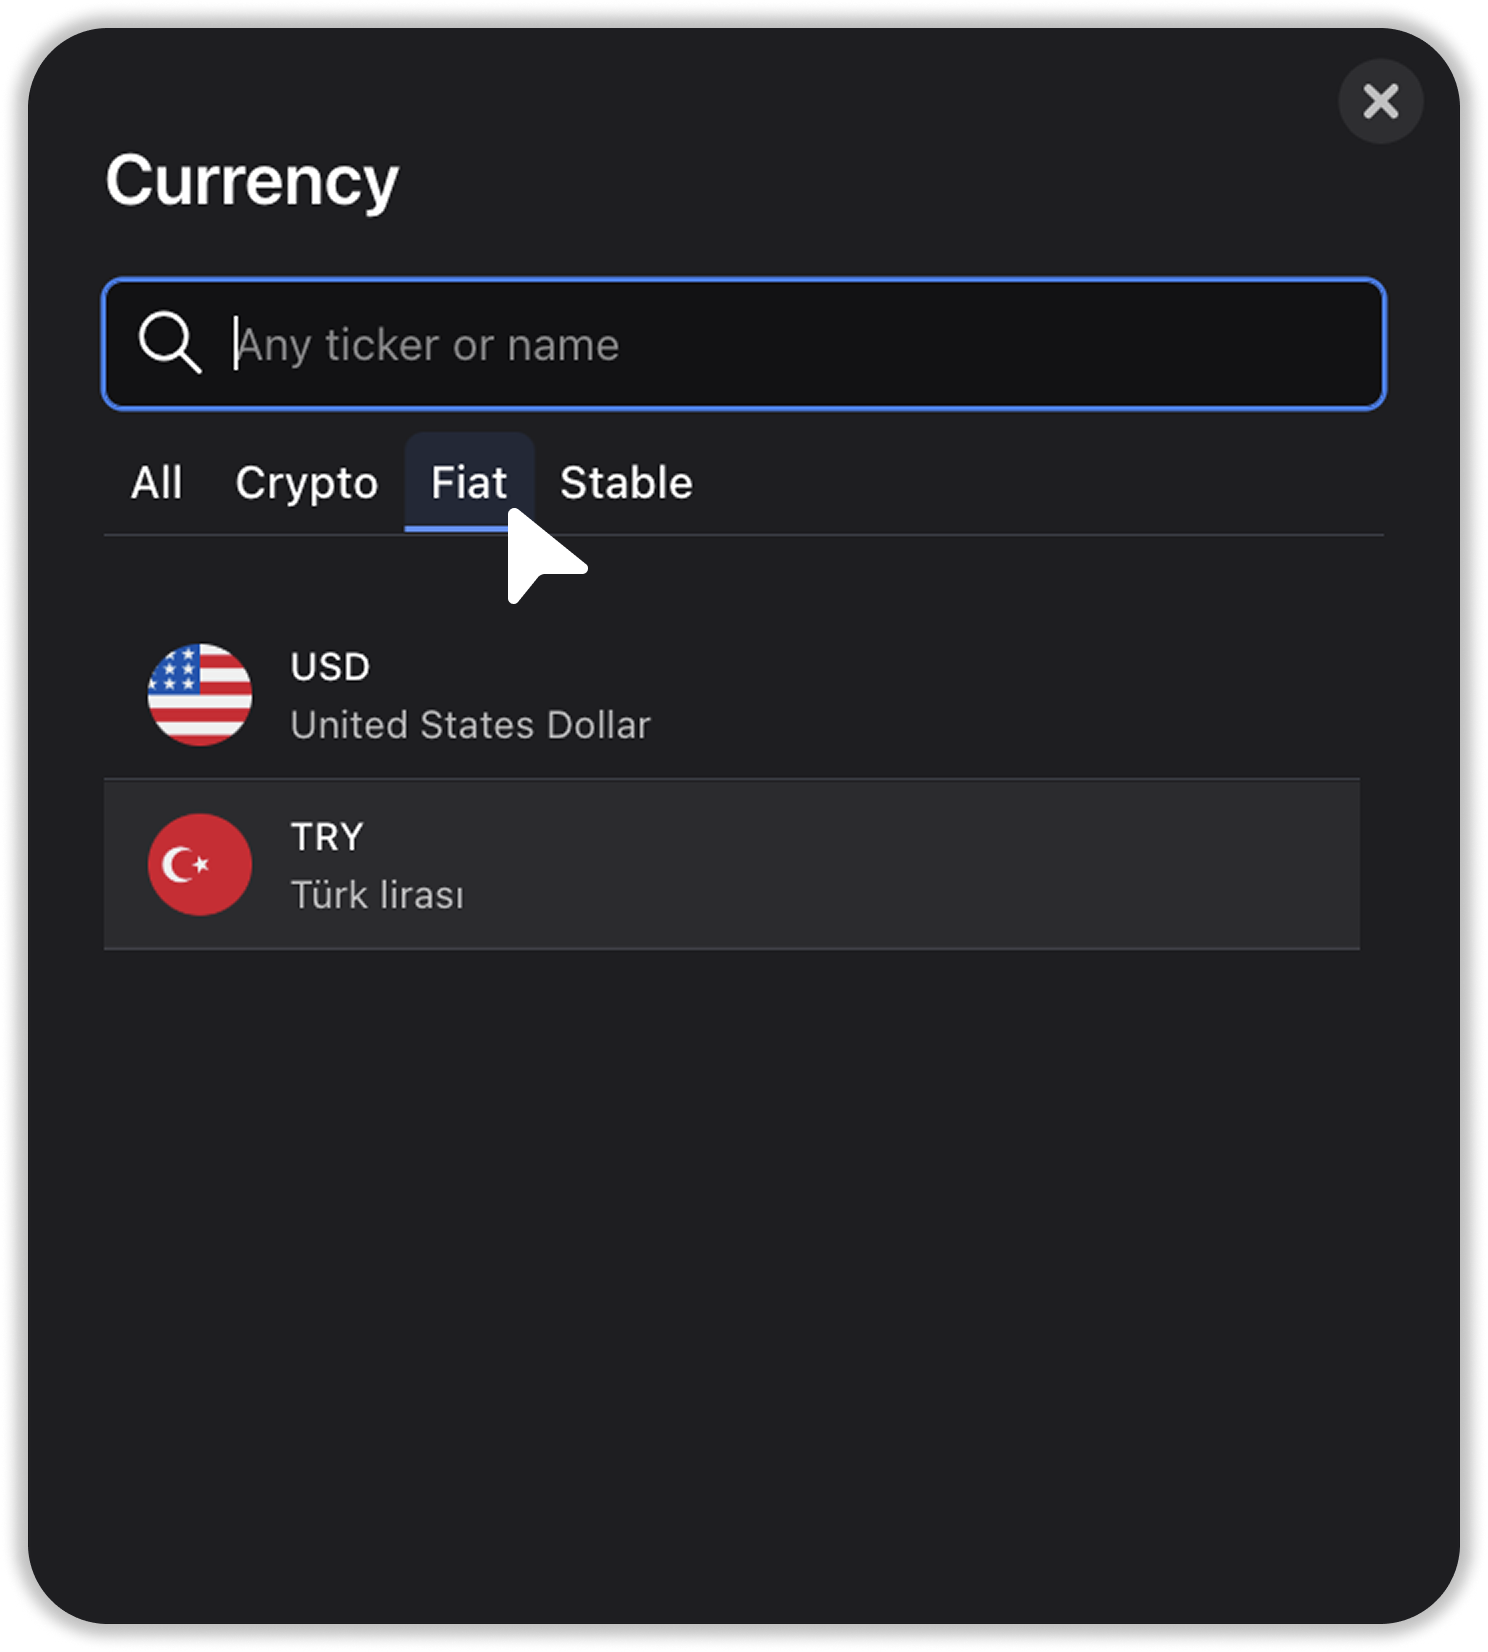1488x1652 pixels.
Task: Close the Currency dialog with the X
Action: [1380, 101]
